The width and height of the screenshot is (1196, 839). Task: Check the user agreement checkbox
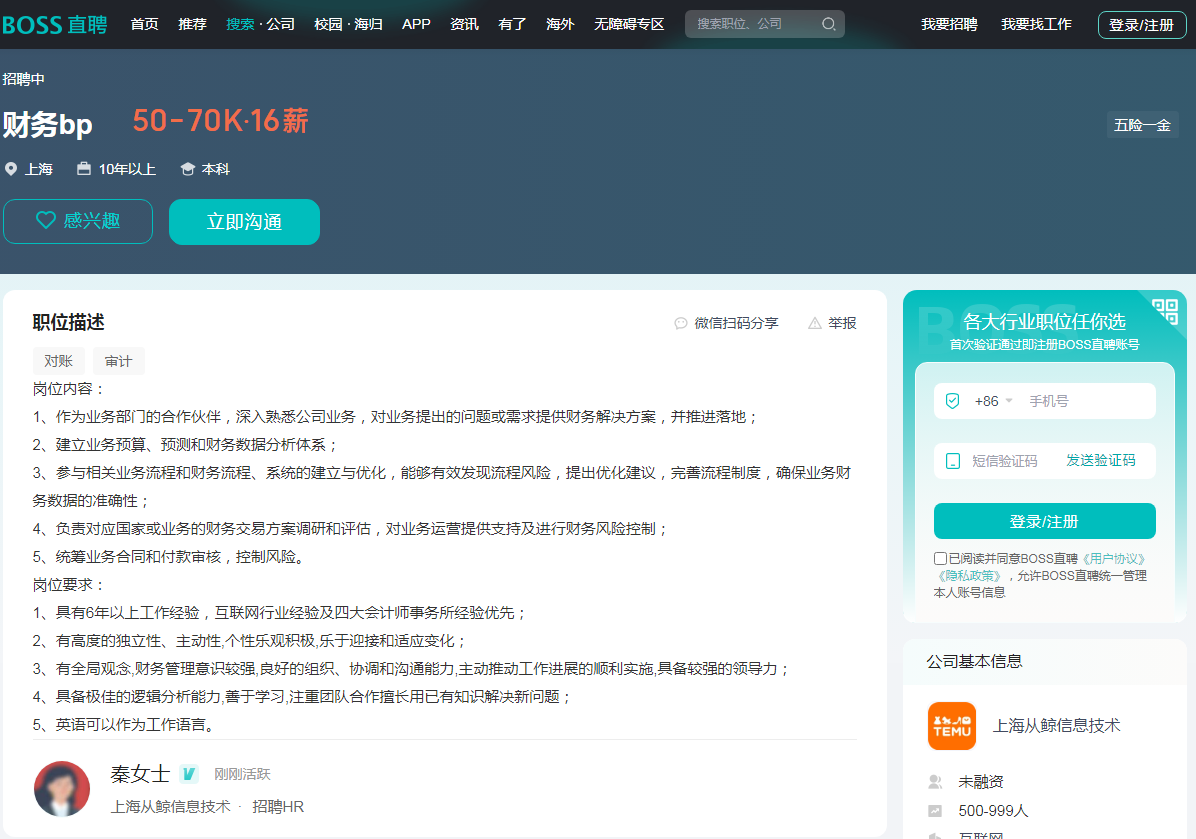938,557
